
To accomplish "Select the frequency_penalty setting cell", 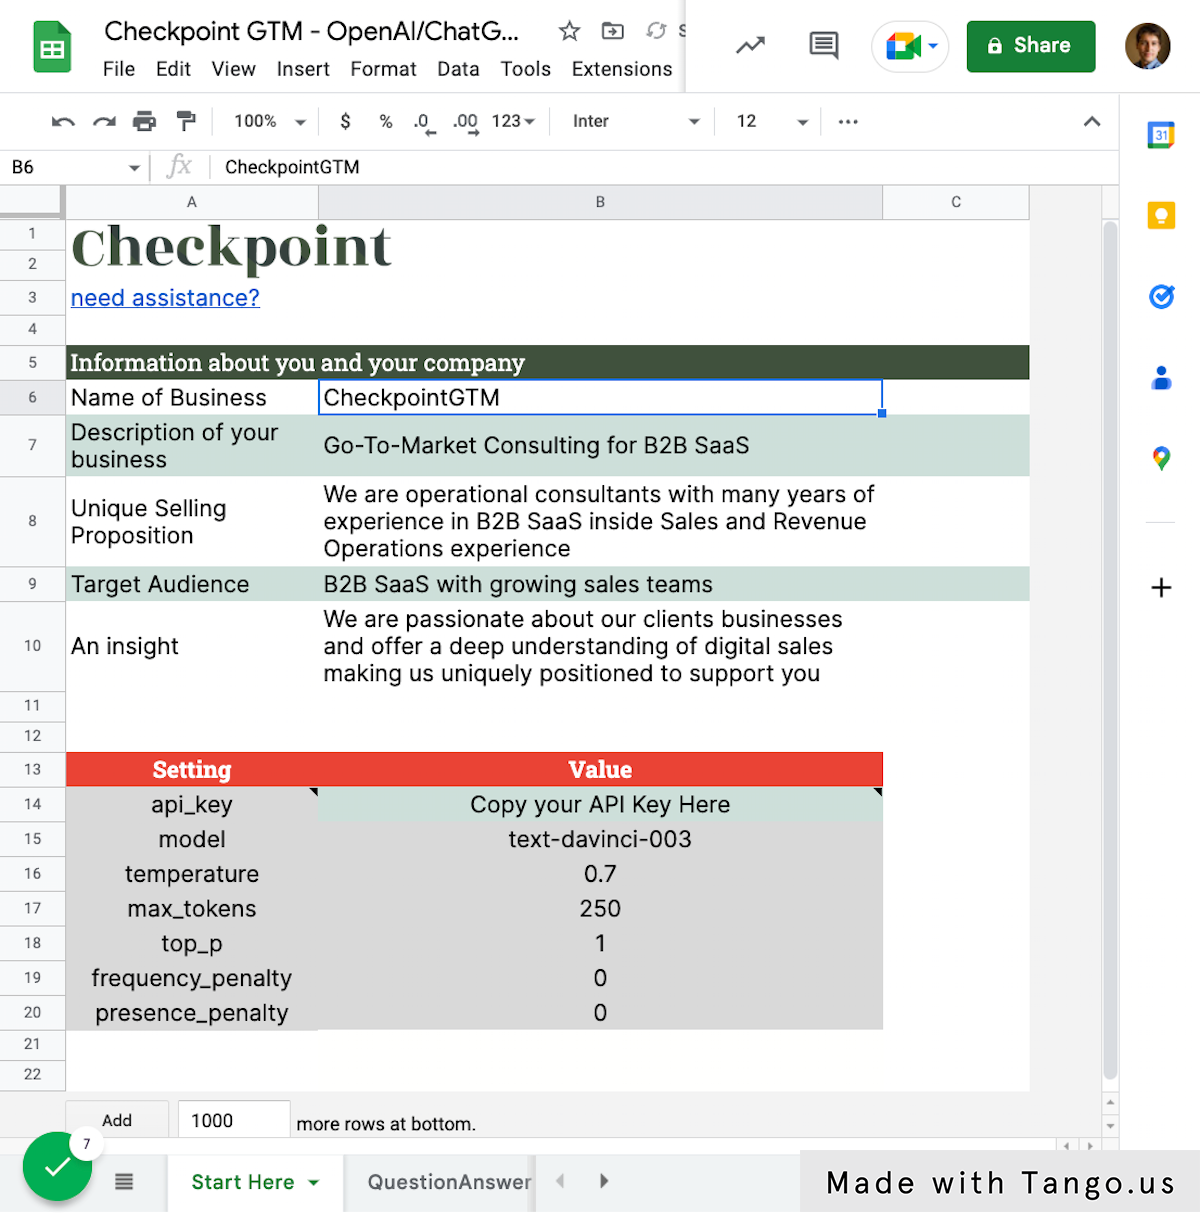I will (x=192, y=978).
